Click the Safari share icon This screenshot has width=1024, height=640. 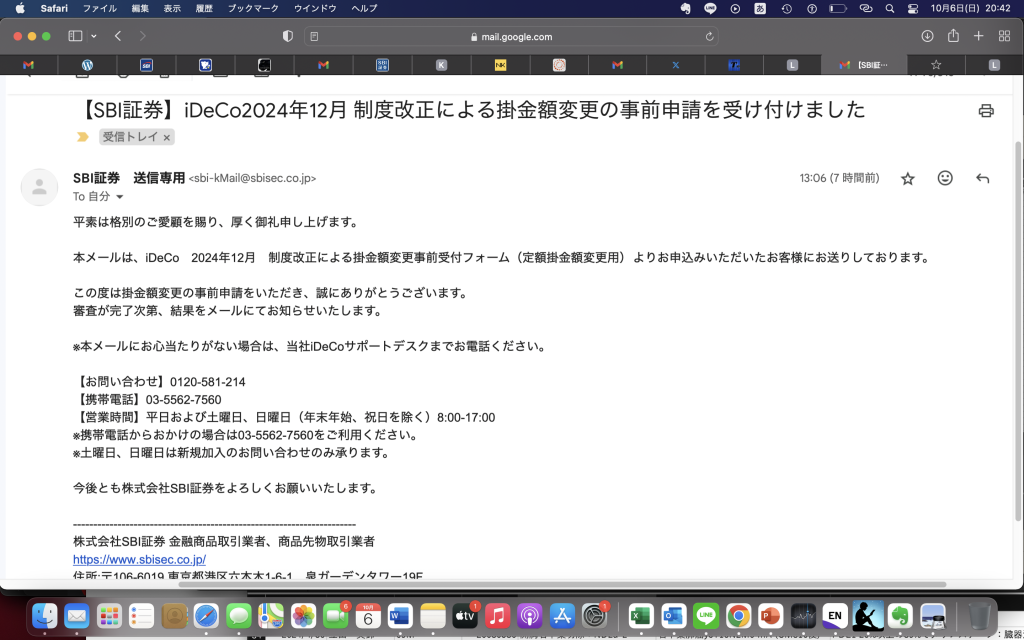(952, 36)
